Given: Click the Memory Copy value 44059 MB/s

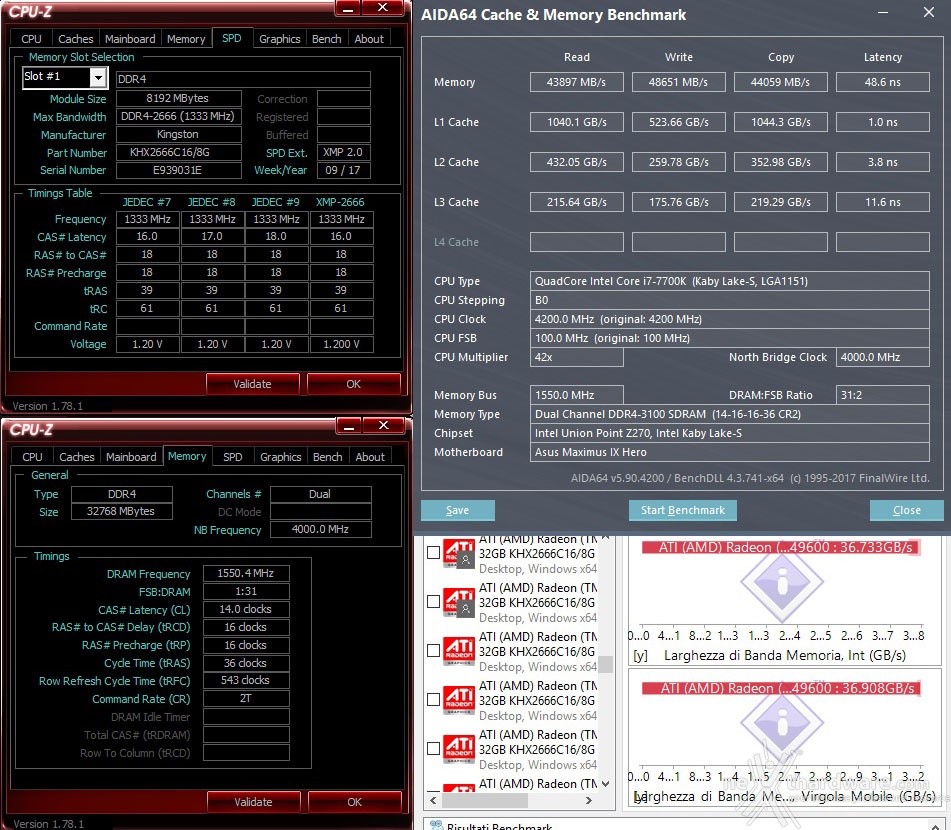Looking at the screenshot, I should click(781, 82).
